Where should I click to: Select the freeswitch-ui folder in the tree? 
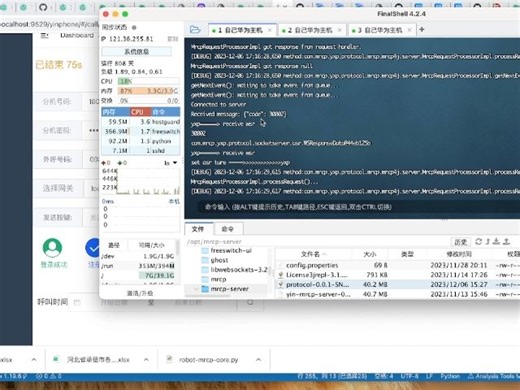(x=231, y=250)
